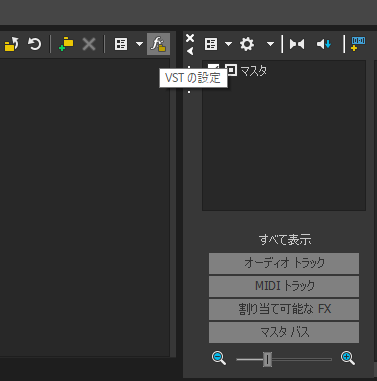The width and height of the screenshot is (377, 381).
Task: Click the grey delete X icon
Action: click(89, 44)
